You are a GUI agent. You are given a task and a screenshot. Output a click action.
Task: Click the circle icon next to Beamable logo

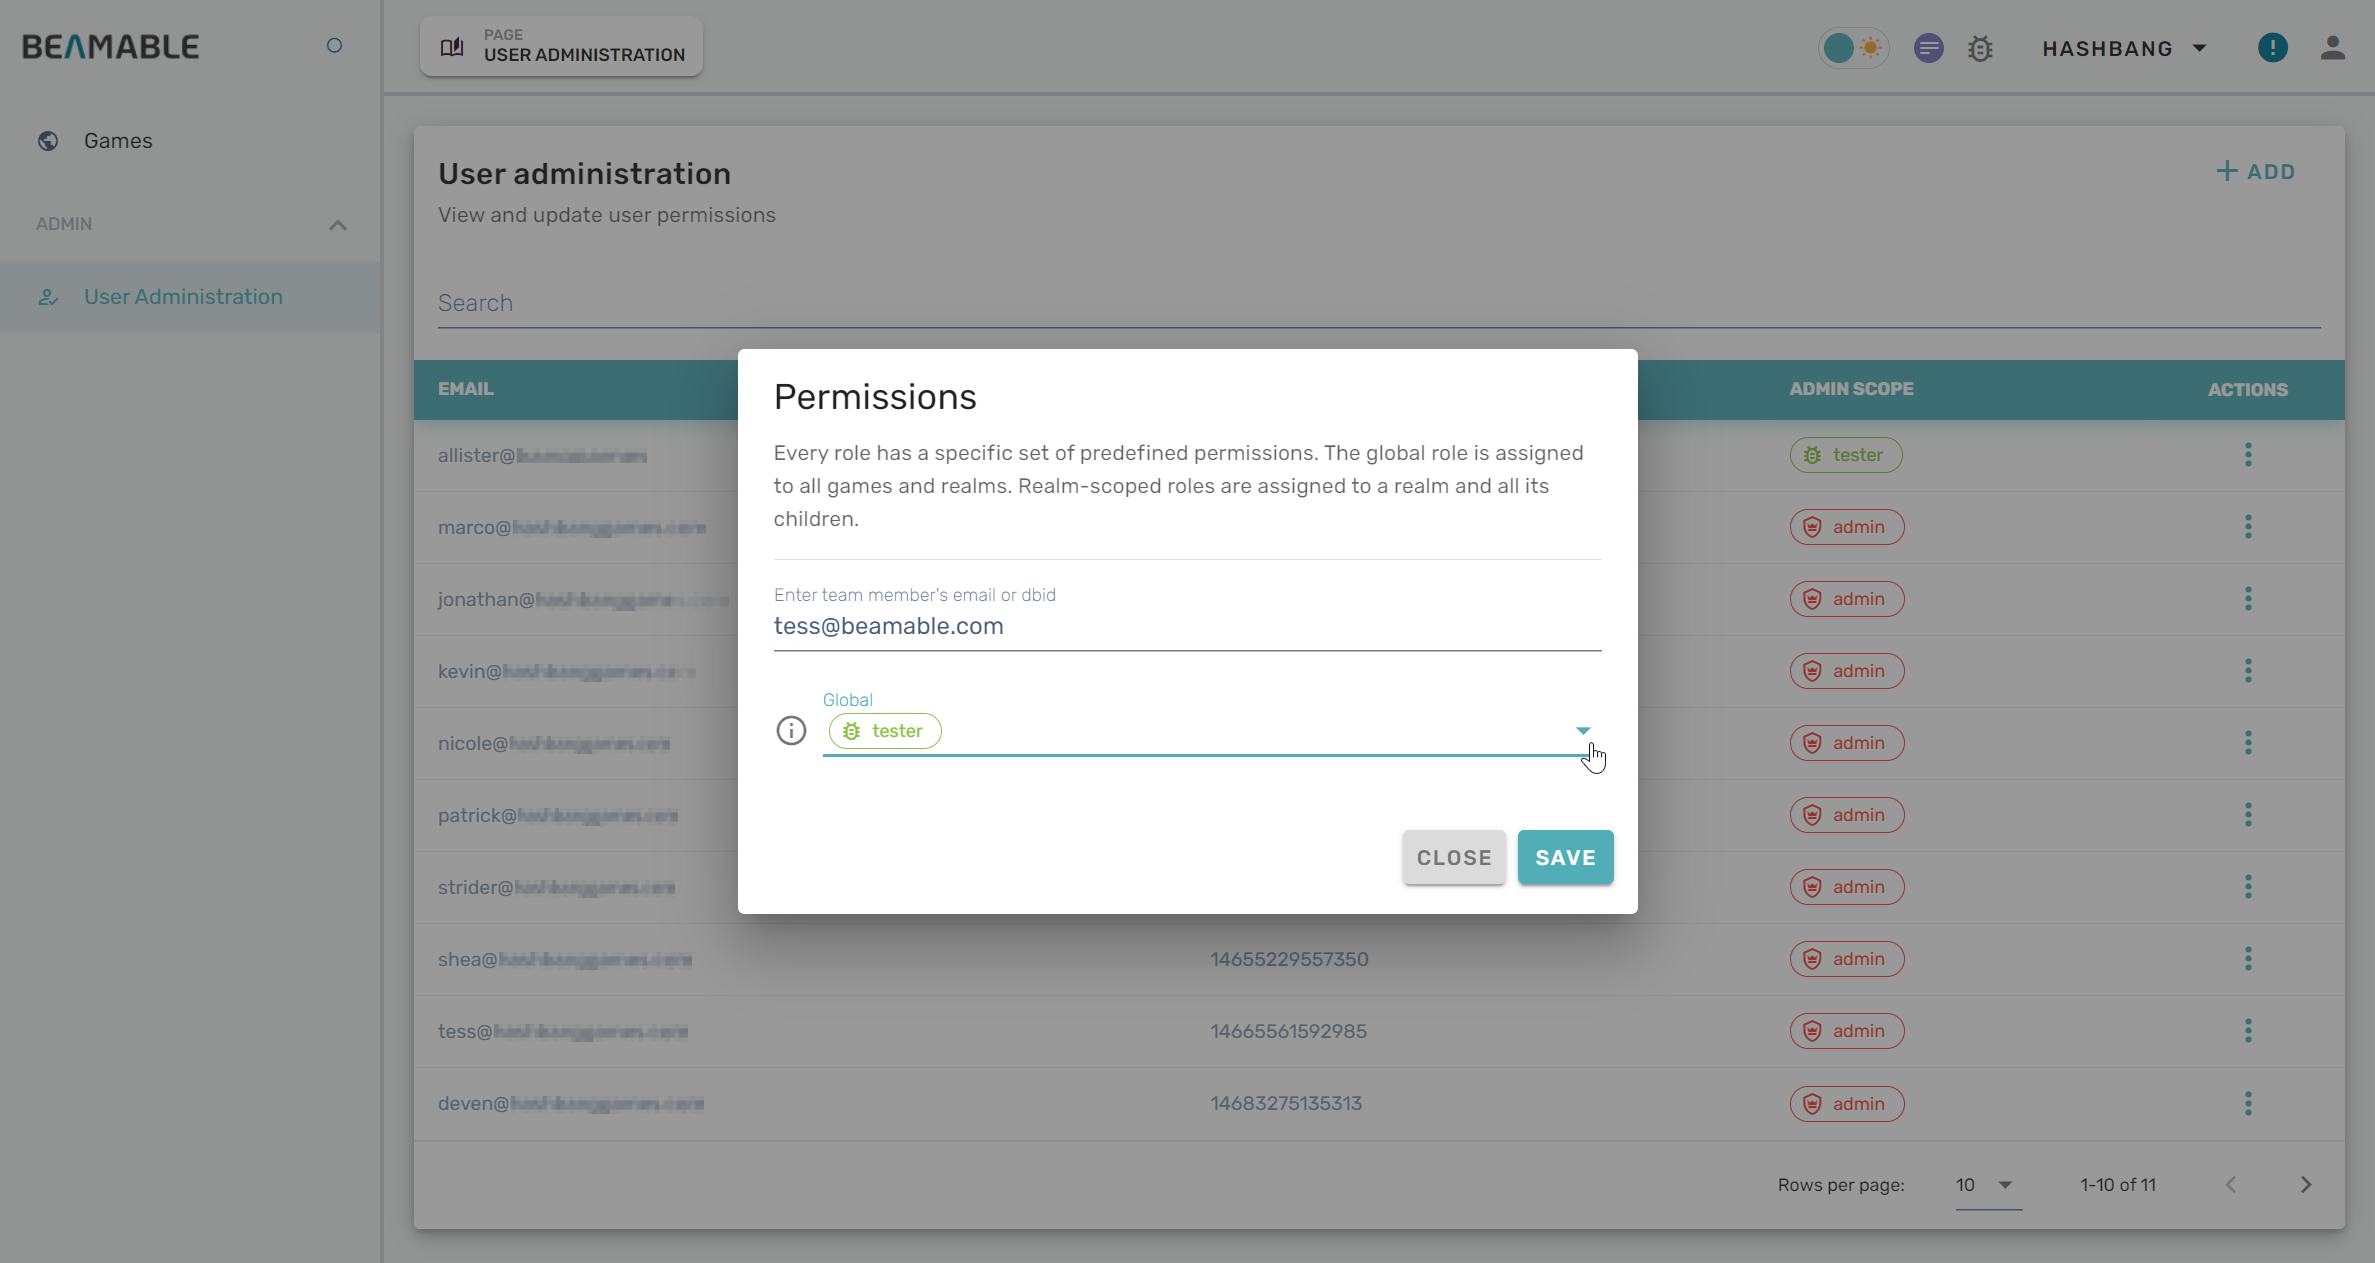(334, 46)
